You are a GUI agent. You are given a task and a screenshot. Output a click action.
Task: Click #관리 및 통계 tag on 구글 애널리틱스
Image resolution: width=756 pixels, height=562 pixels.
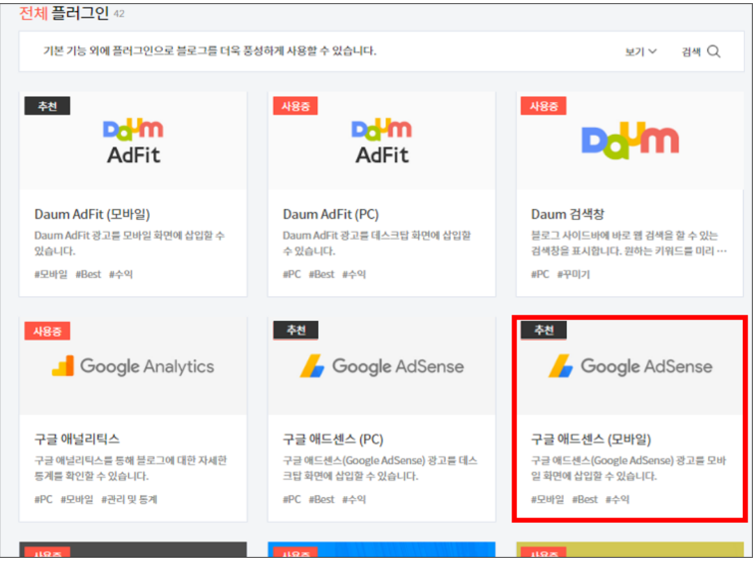coord(129,499)
